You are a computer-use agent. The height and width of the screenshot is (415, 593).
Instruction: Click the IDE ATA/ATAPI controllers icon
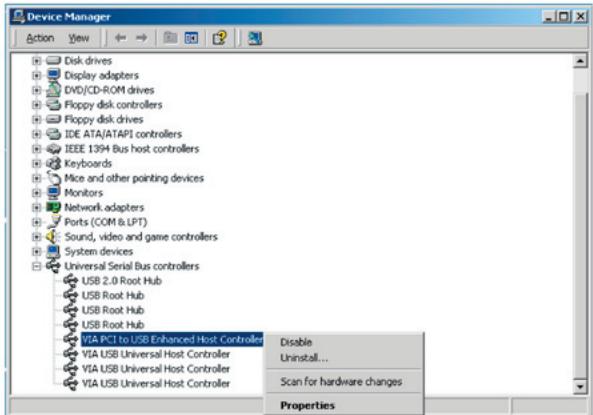click(53, 134)
